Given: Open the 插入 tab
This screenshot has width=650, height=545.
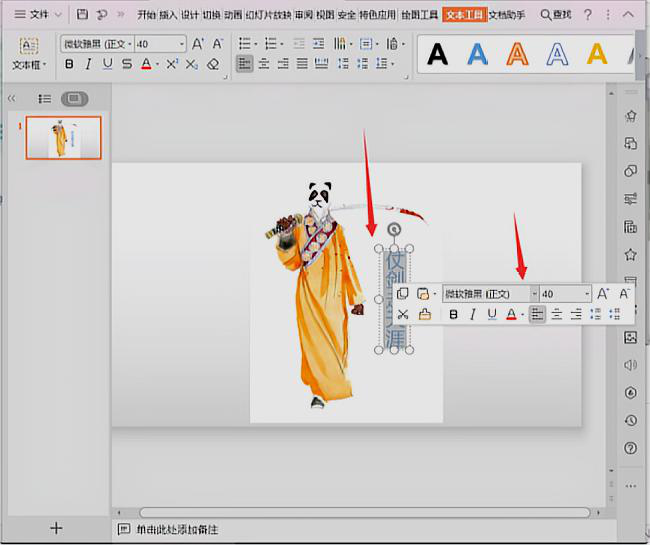Looking at the screenshot, I should pyautogui.click(x=168, y=15).
